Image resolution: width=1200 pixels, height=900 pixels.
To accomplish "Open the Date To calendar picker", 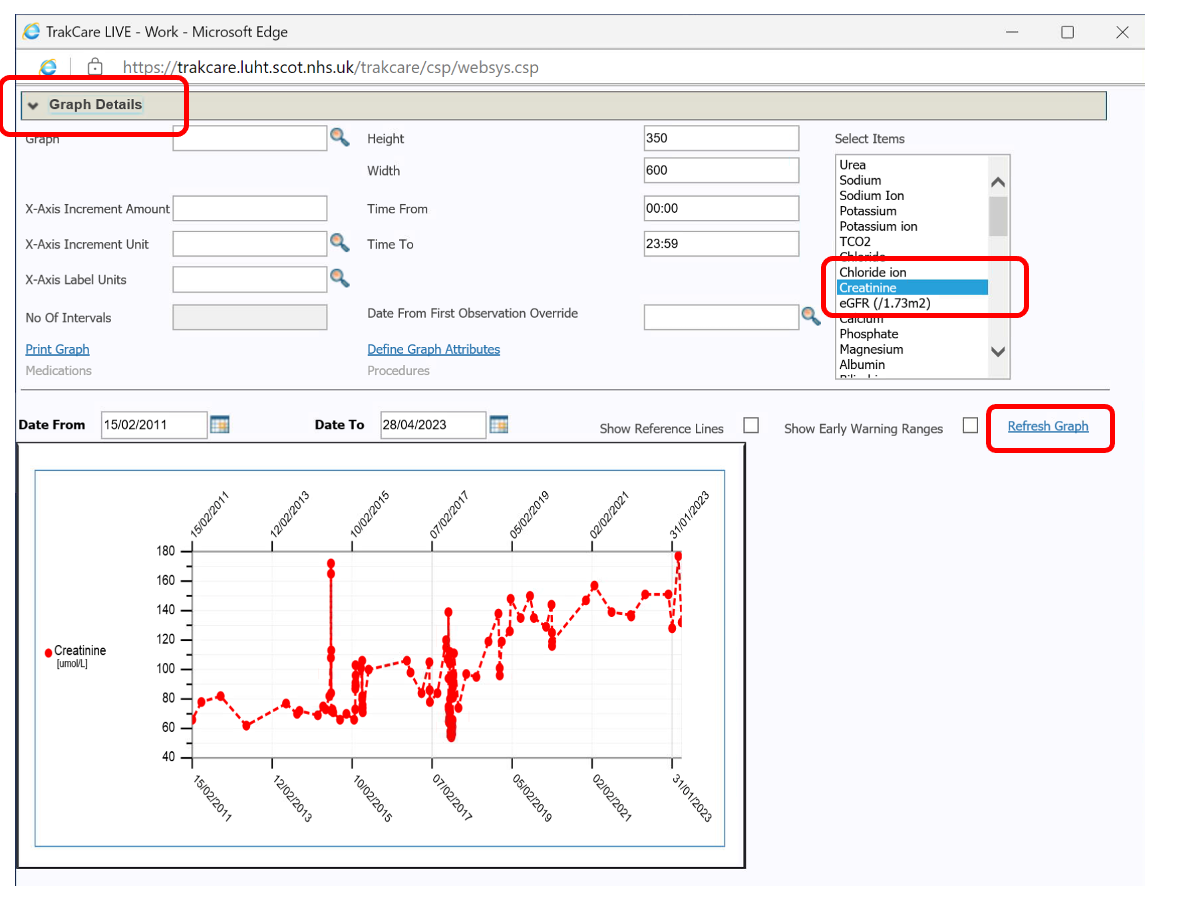I will [498, 425].
